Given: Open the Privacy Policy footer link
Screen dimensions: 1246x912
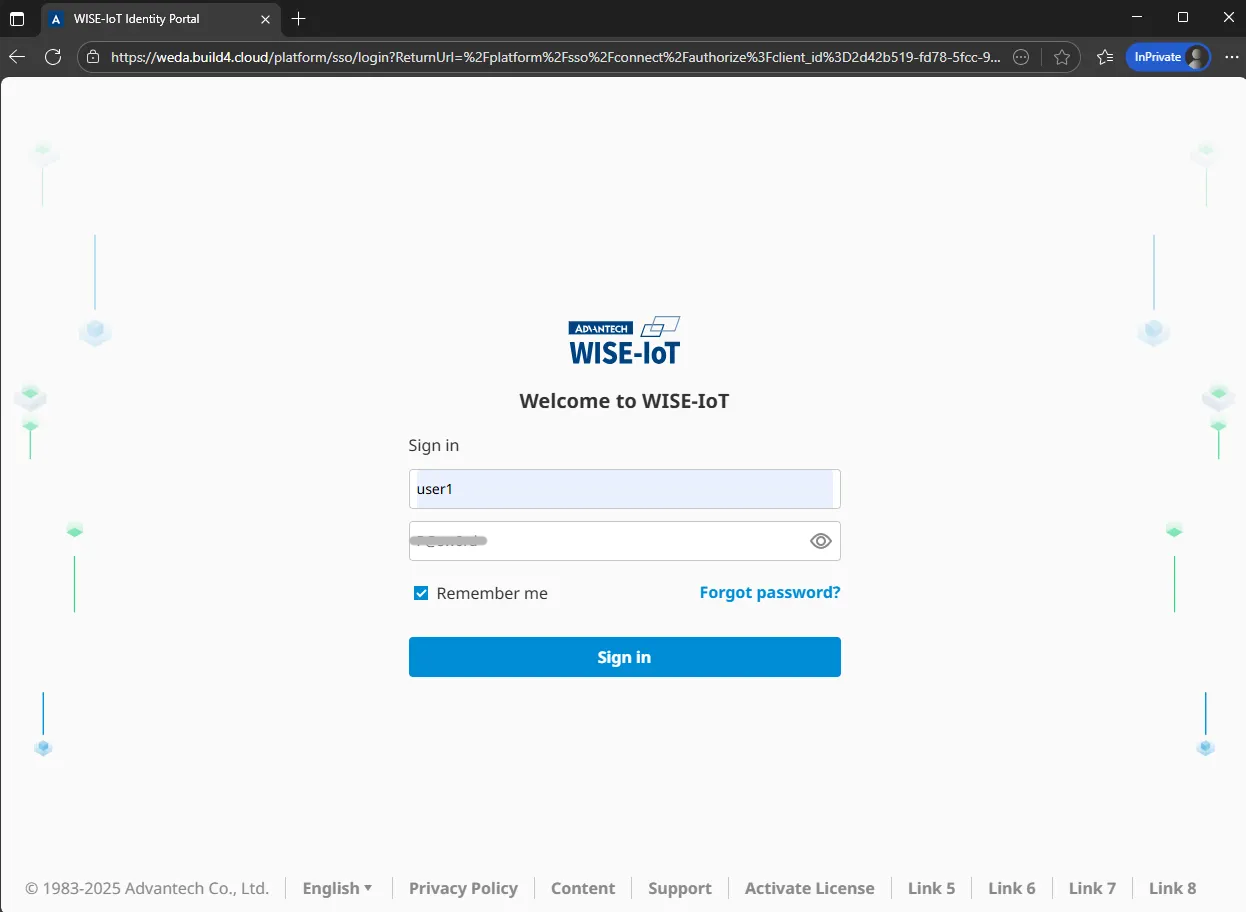Looking at the screenshot, I should pos(463,888).
